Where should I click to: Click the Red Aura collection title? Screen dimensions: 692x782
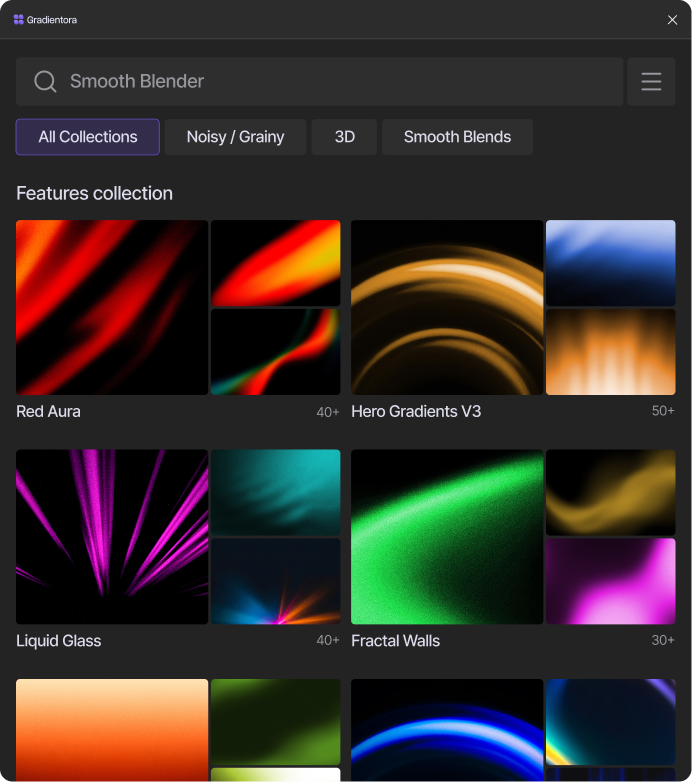coord(48,411)
